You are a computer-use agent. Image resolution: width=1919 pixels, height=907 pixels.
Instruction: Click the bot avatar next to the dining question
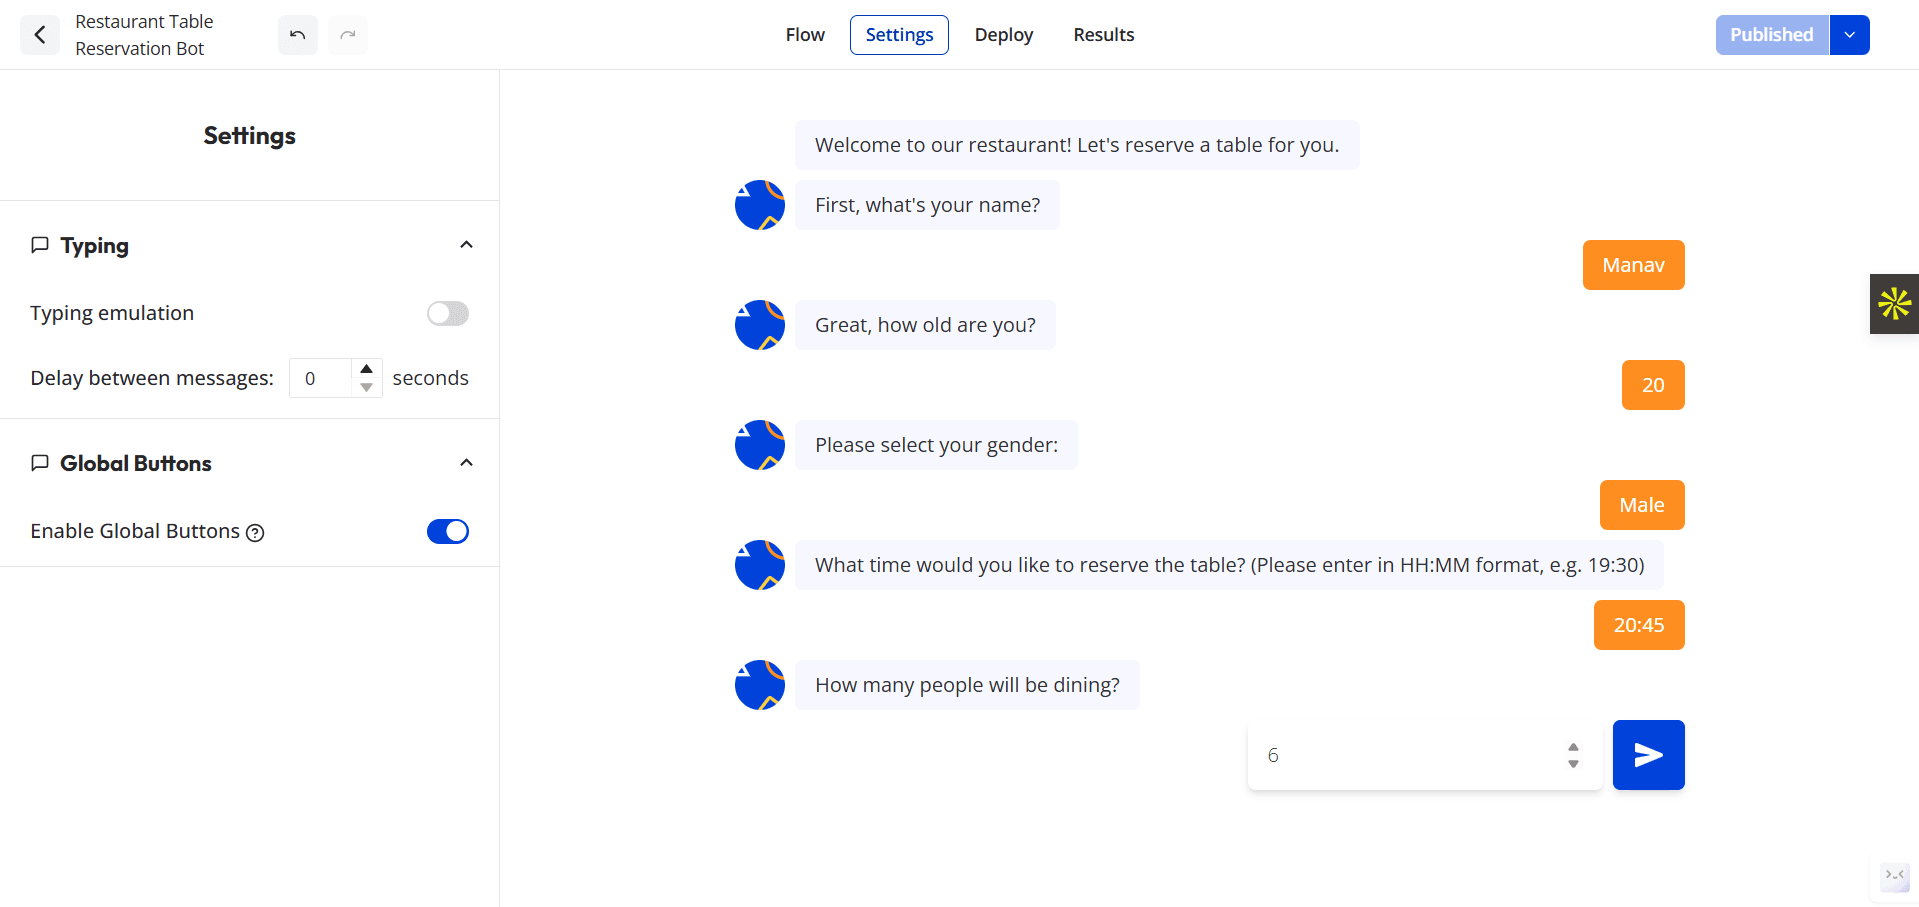tap(760, 685)
